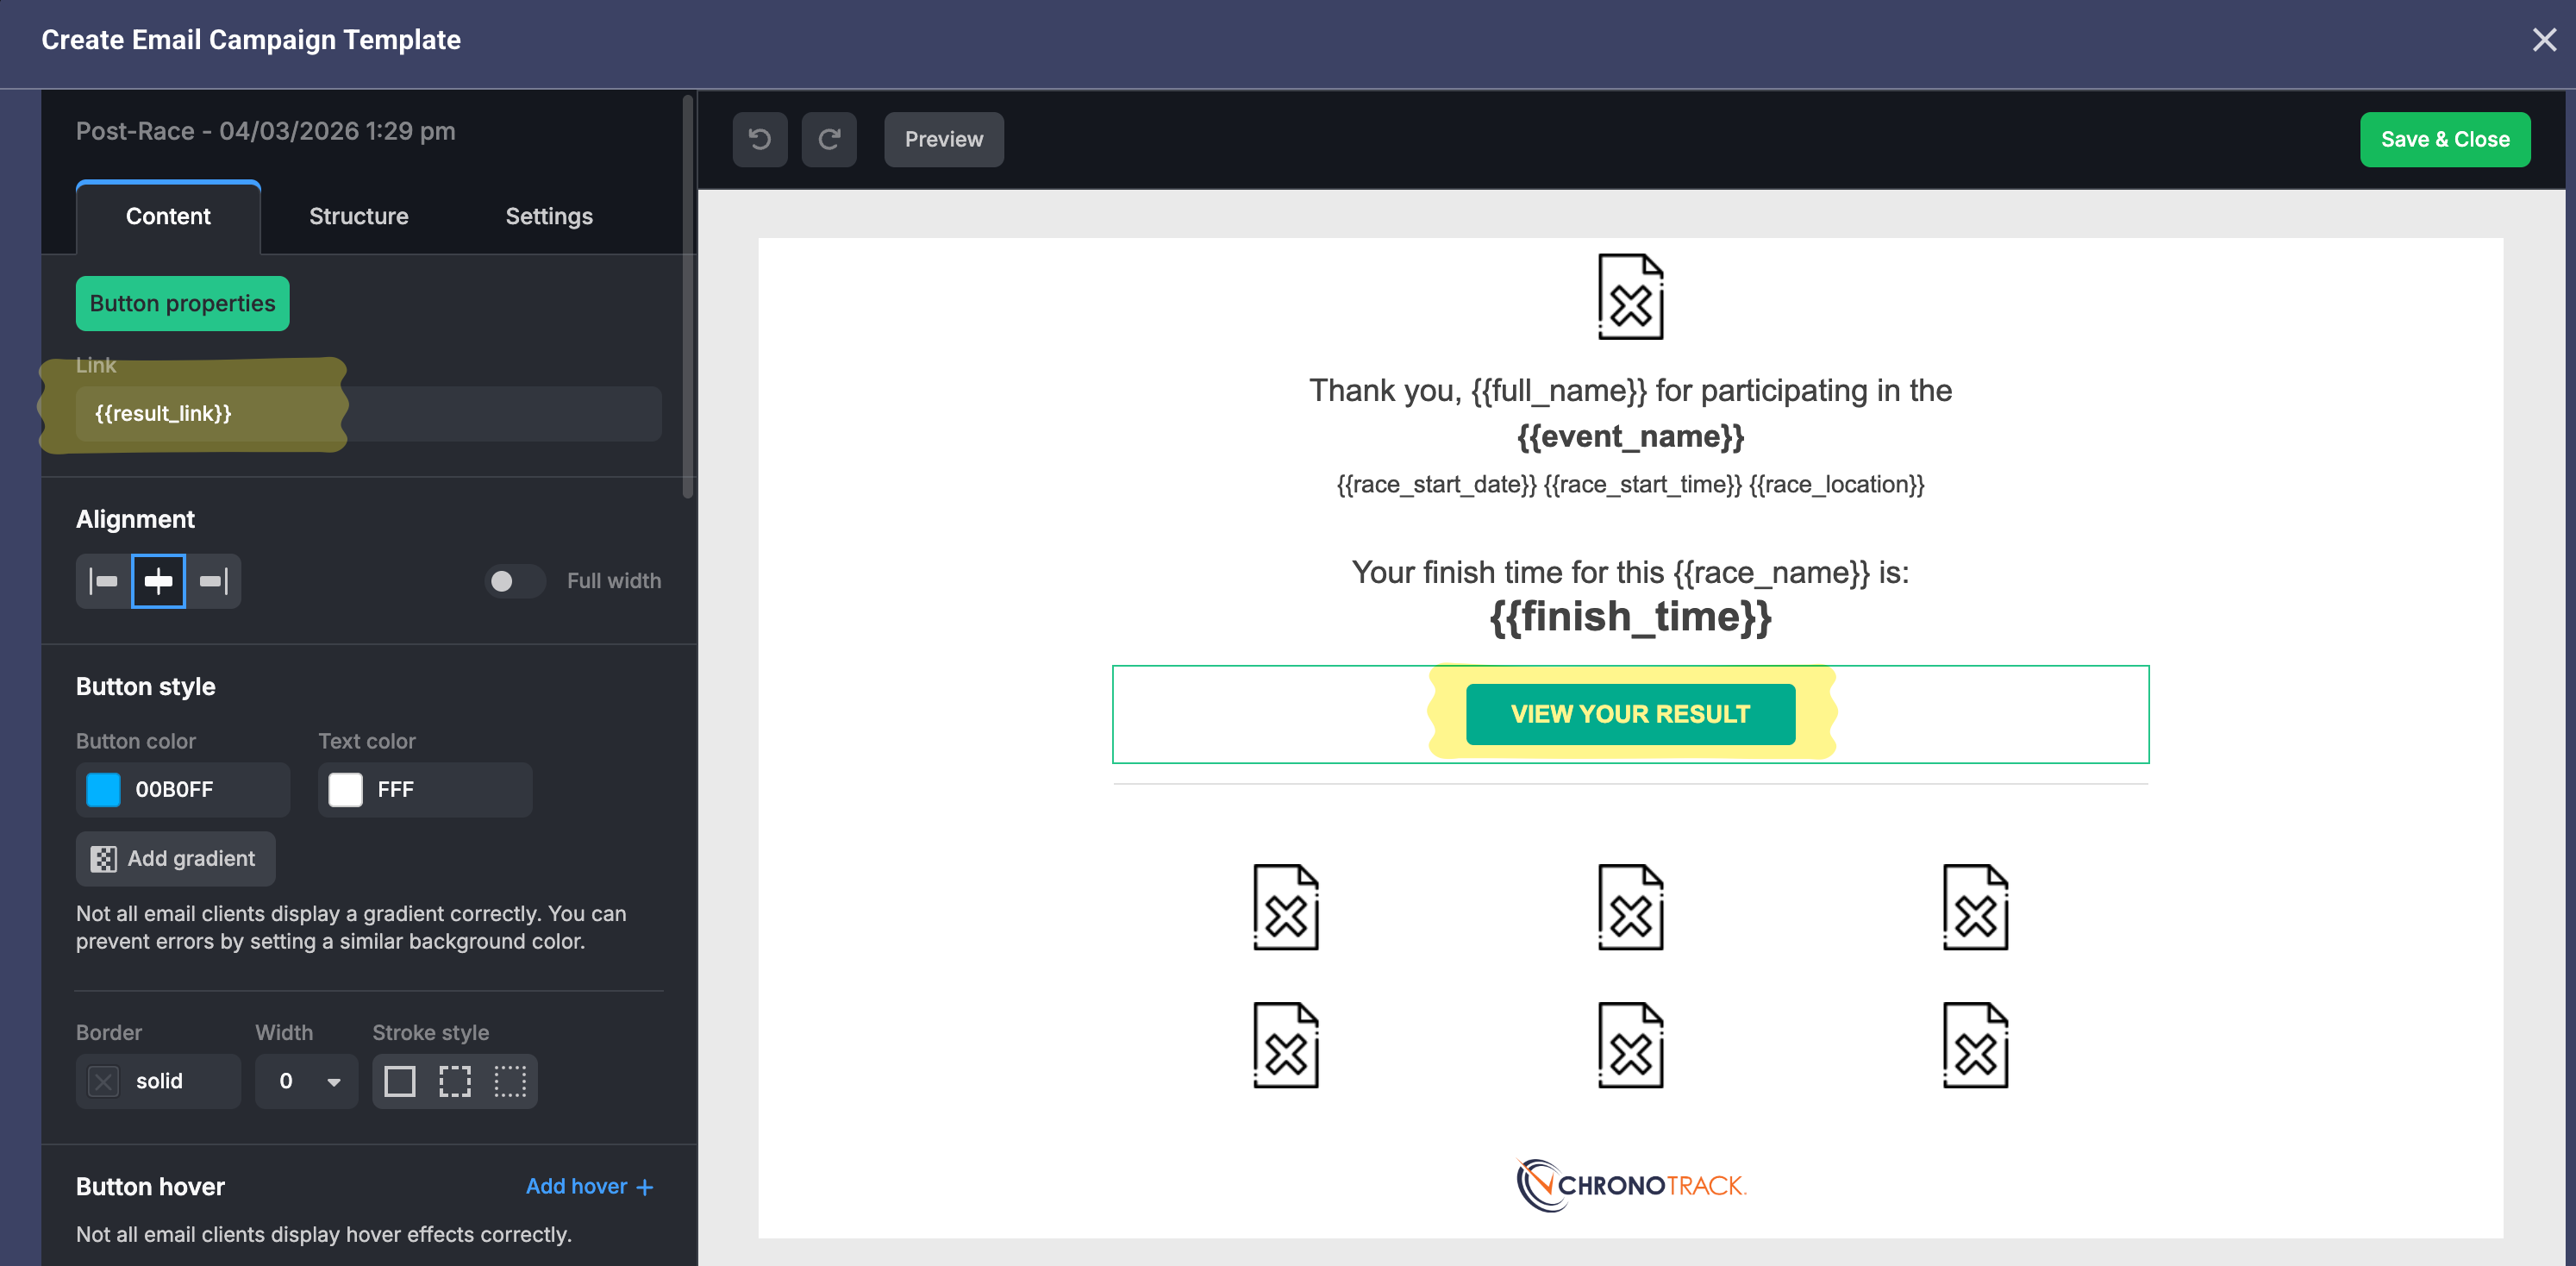The width and height of the screenshot is (2576, 1266).
Task: Select left alignment icon
Action: tap(104, 581)
